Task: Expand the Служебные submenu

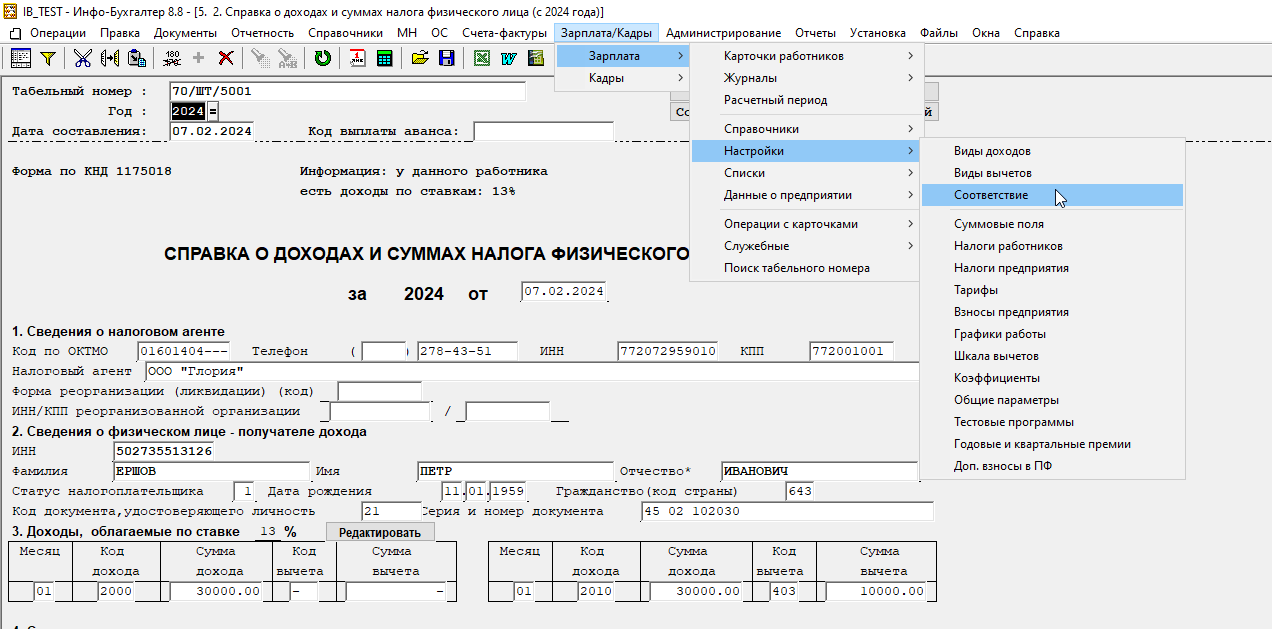Action: point(805,246)
